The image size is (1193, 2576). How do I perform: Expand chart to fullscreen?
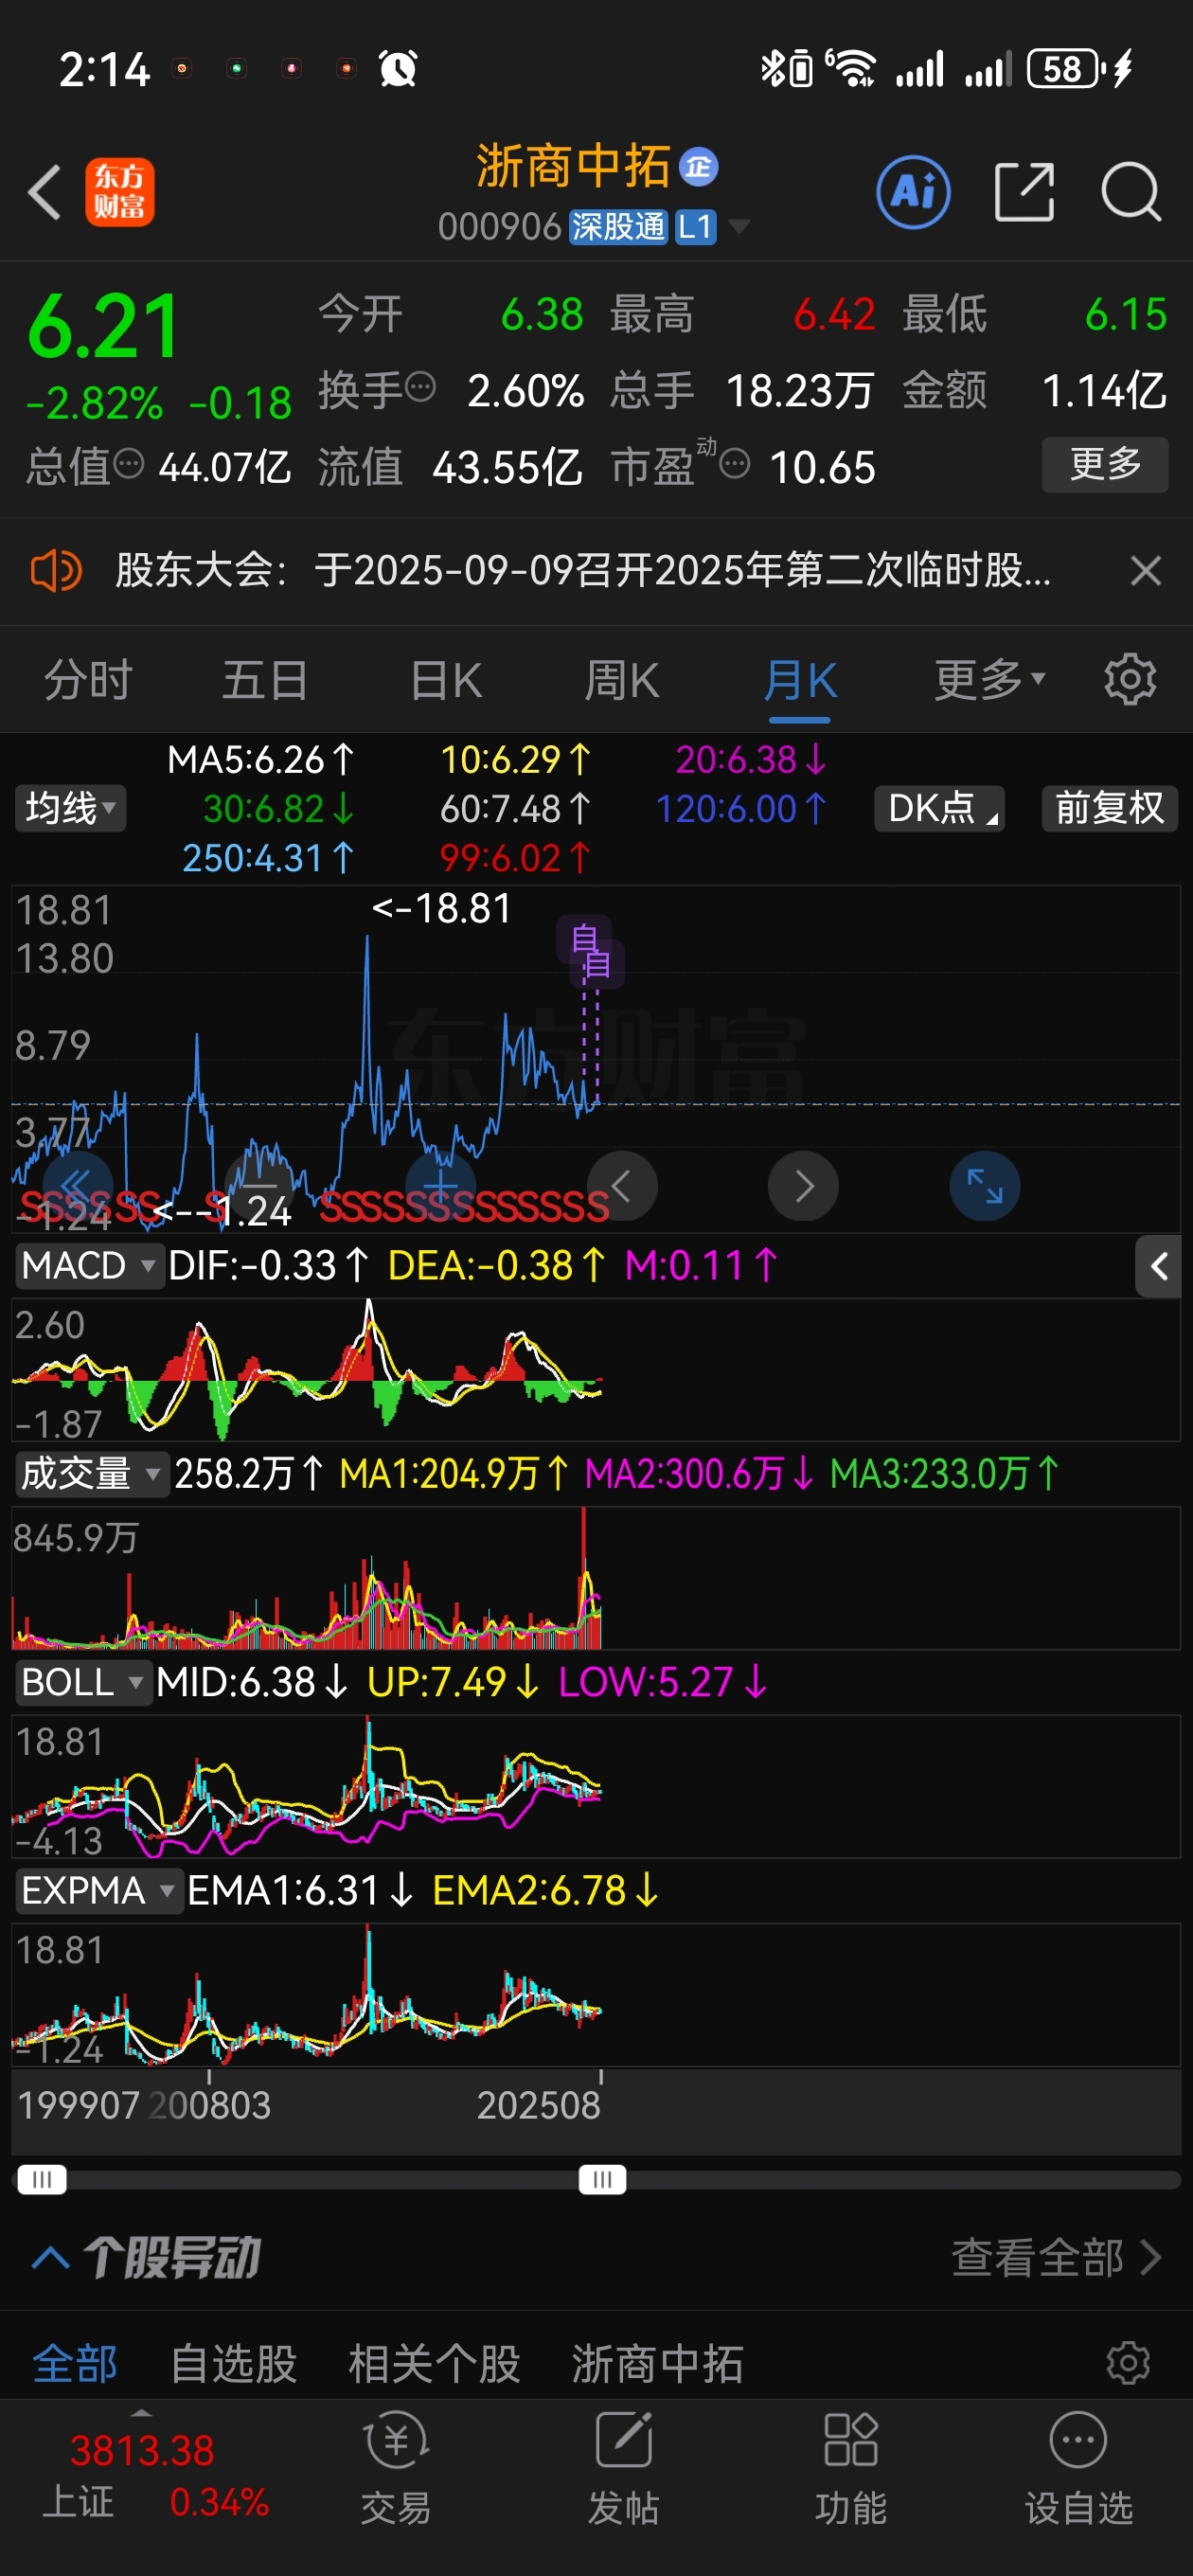984,1186
